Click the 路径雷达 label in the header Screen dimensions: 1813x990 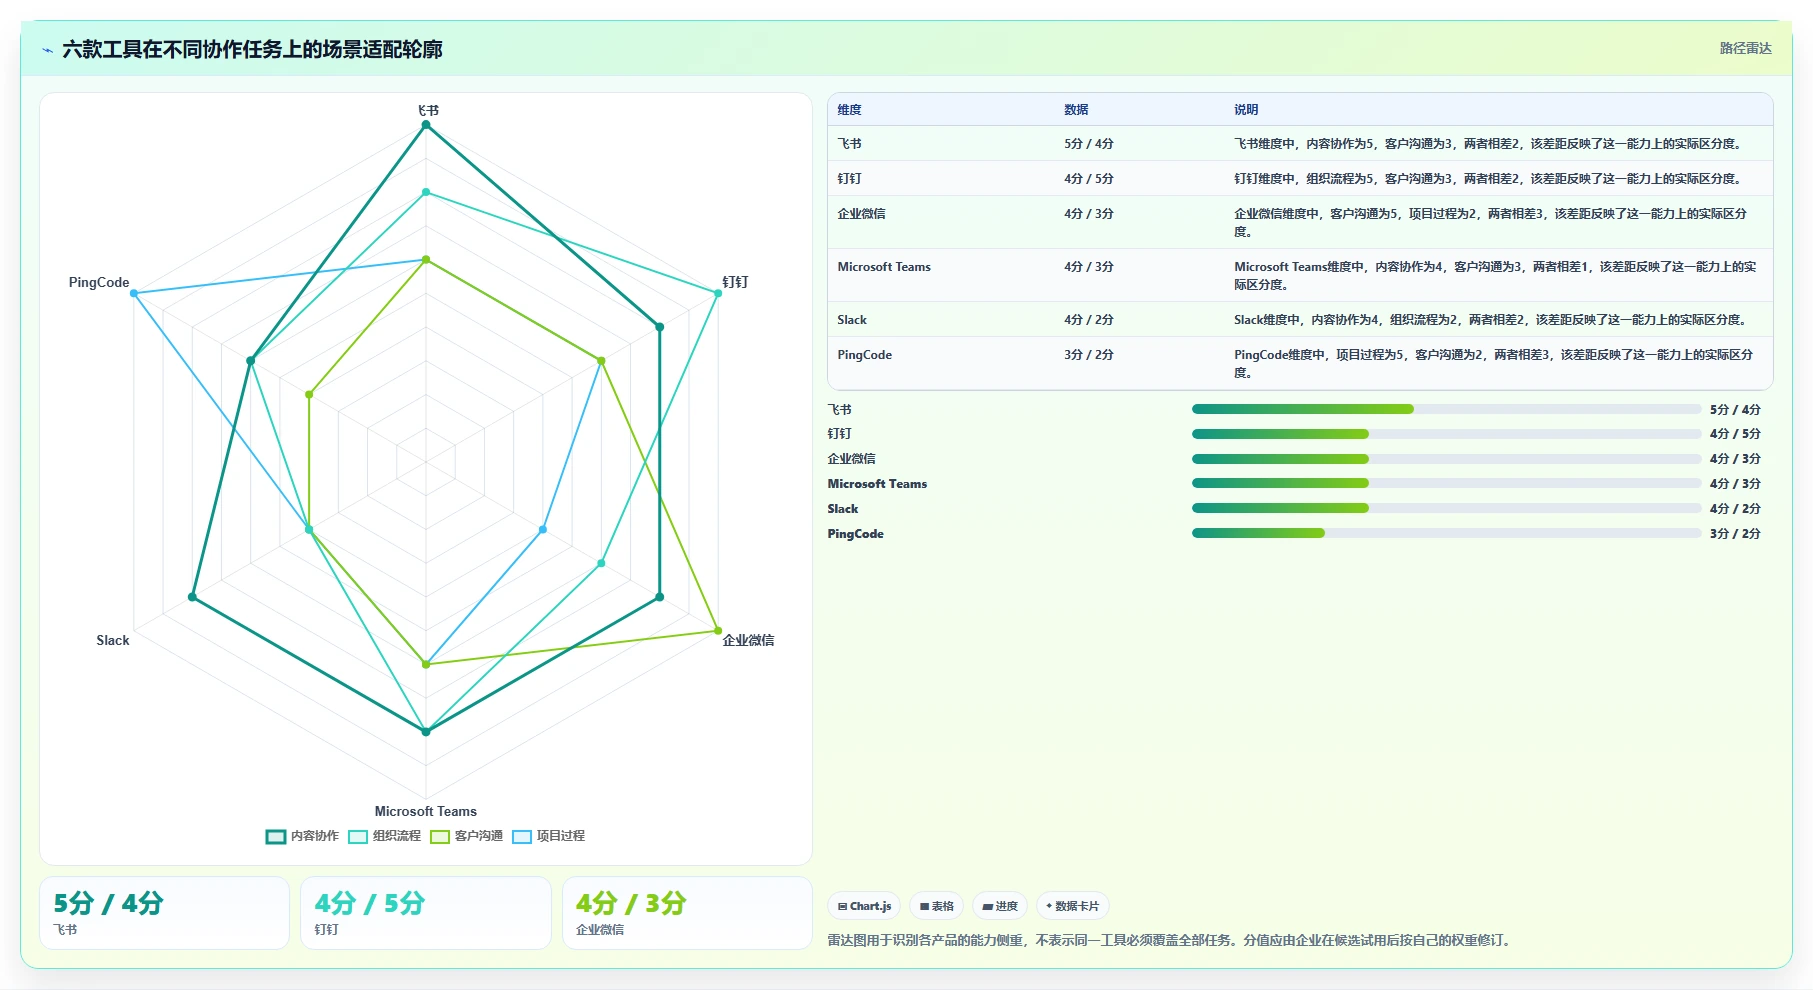coord(1746,48)
